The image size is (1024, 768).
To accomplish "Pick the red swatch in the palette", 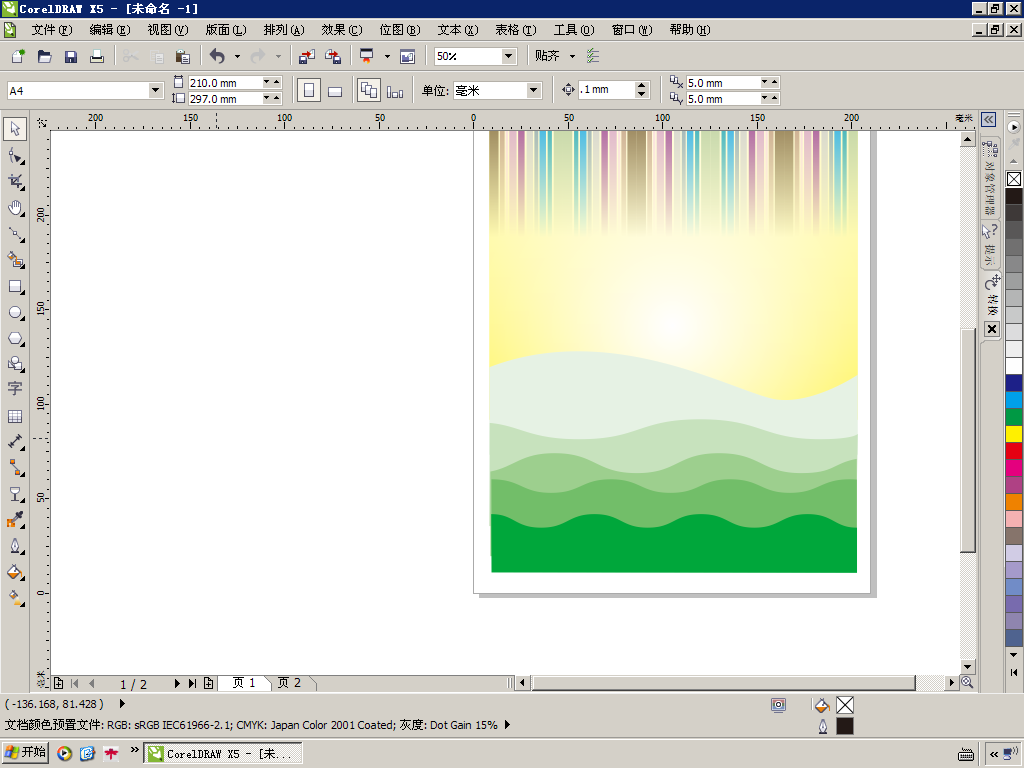I will (1014, 451).
